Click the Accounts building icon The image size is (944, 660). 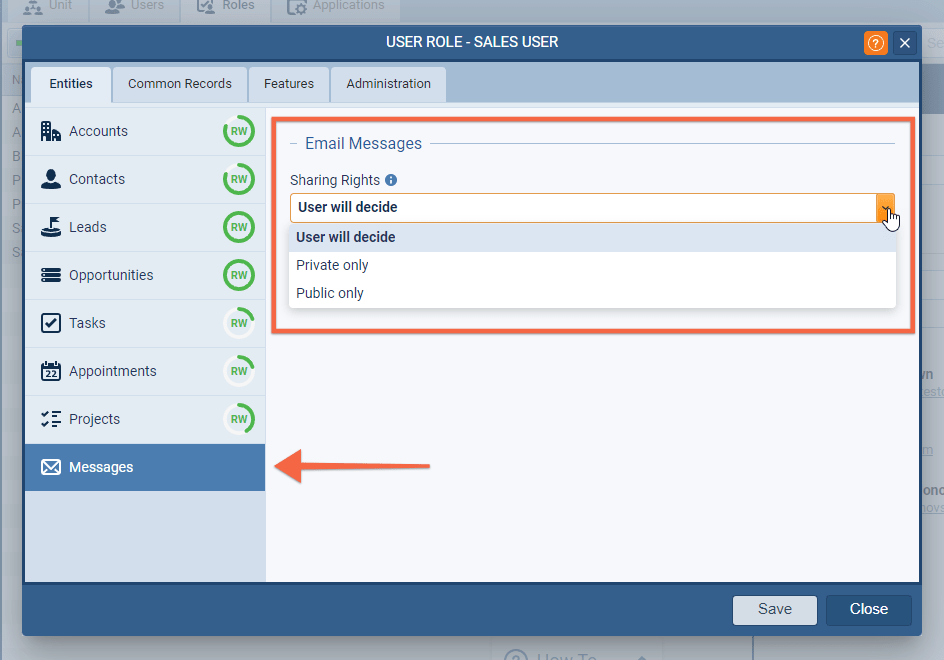(x=50, y=131)
